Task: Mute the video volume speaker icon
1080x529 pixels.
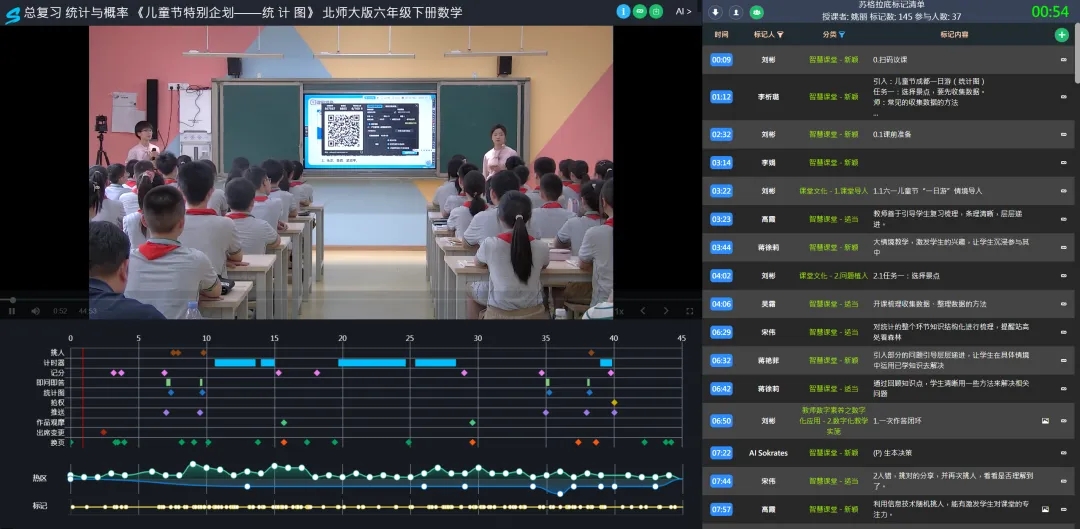Action: 35,311
